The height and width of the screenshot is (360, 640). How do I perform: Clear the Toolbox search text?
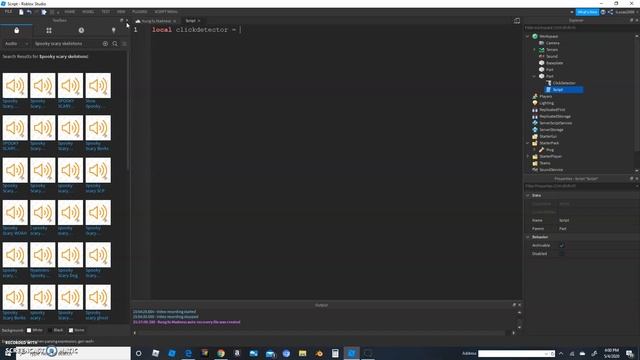click(105, 44)
